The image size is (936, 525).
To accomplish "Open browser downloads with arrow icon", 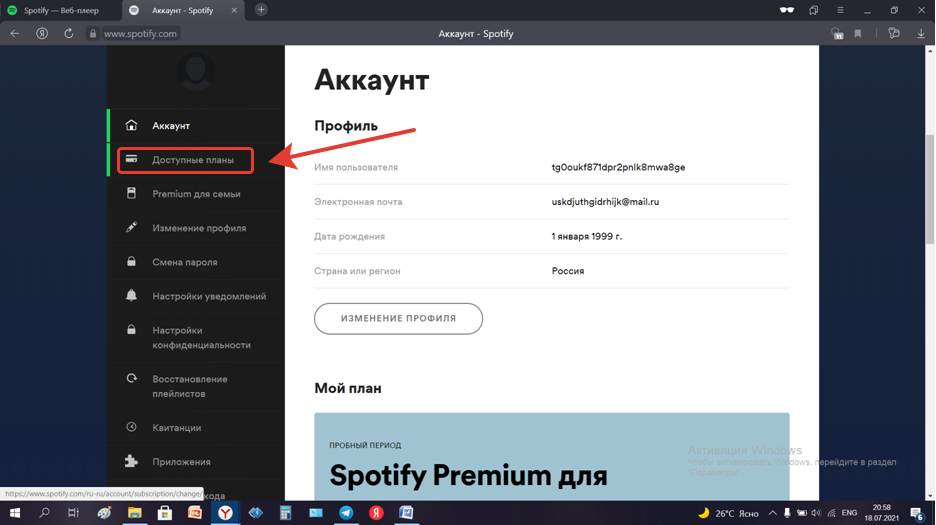I will pyautogui.click(x=921, y=33).
